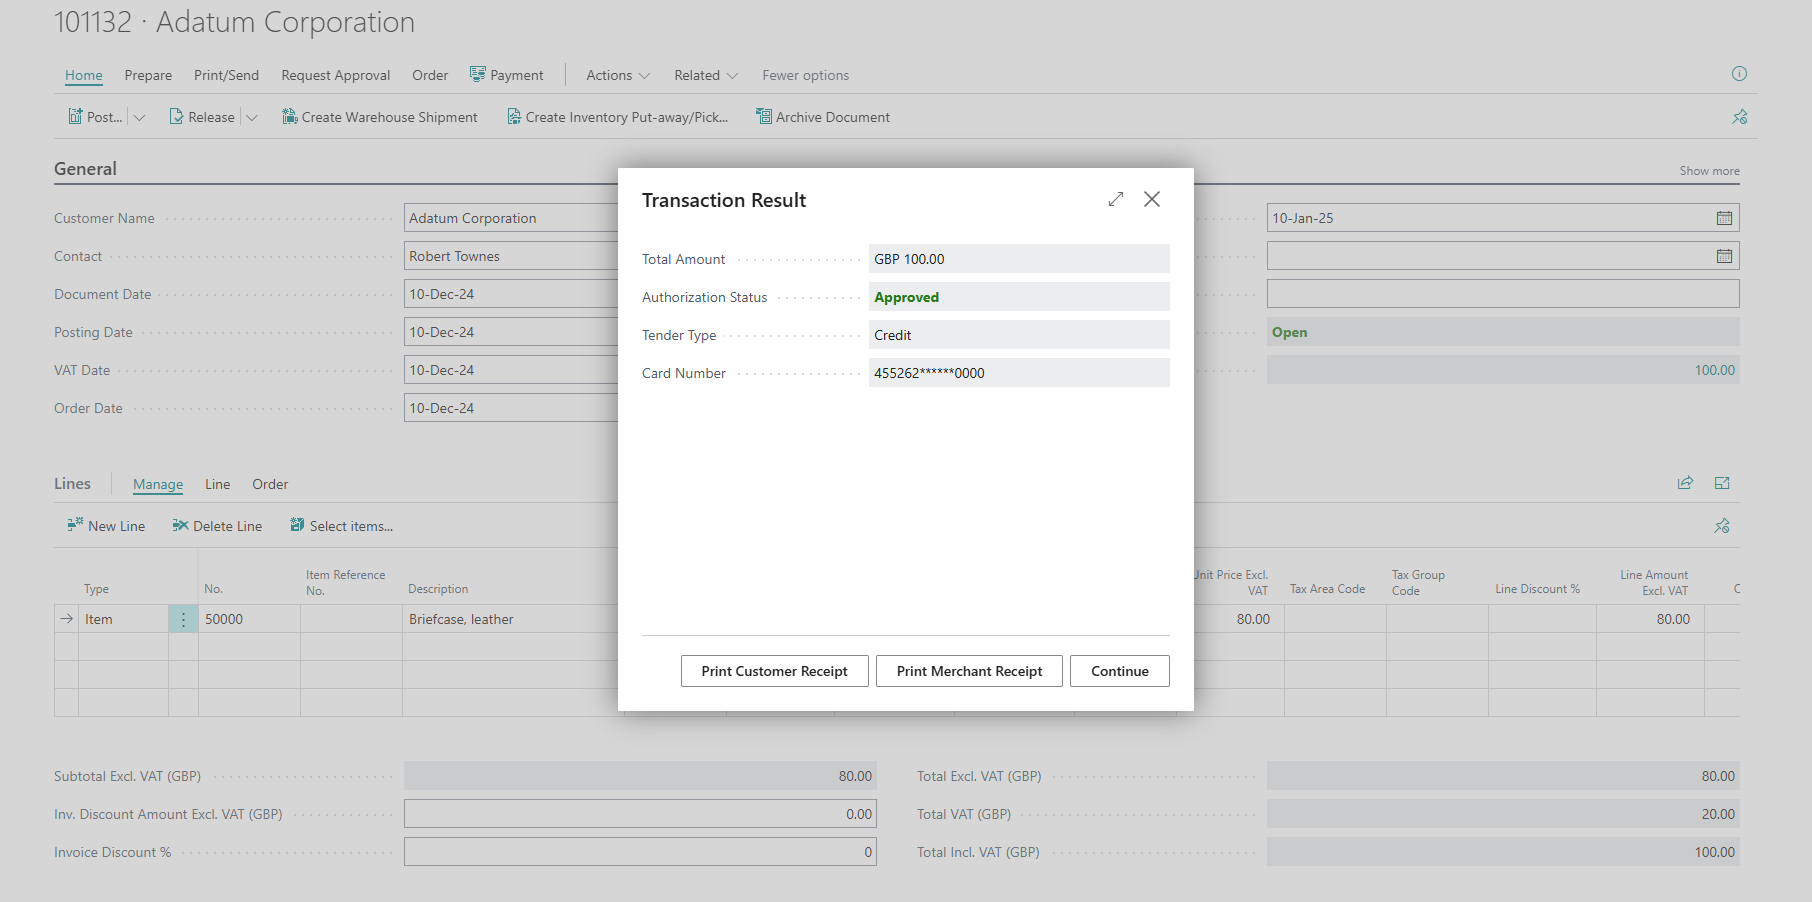Click the Post document icon
Image resolution: width=1812 pixels, height=902 pixels.
coord(76,117)
